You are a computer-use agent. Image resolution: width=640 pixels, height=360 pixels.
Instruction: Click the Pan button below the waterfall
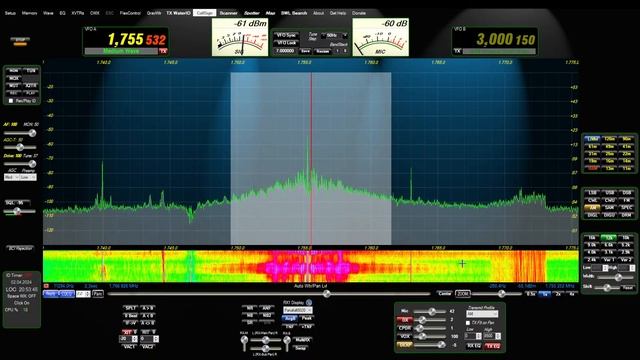click(98, 294)
